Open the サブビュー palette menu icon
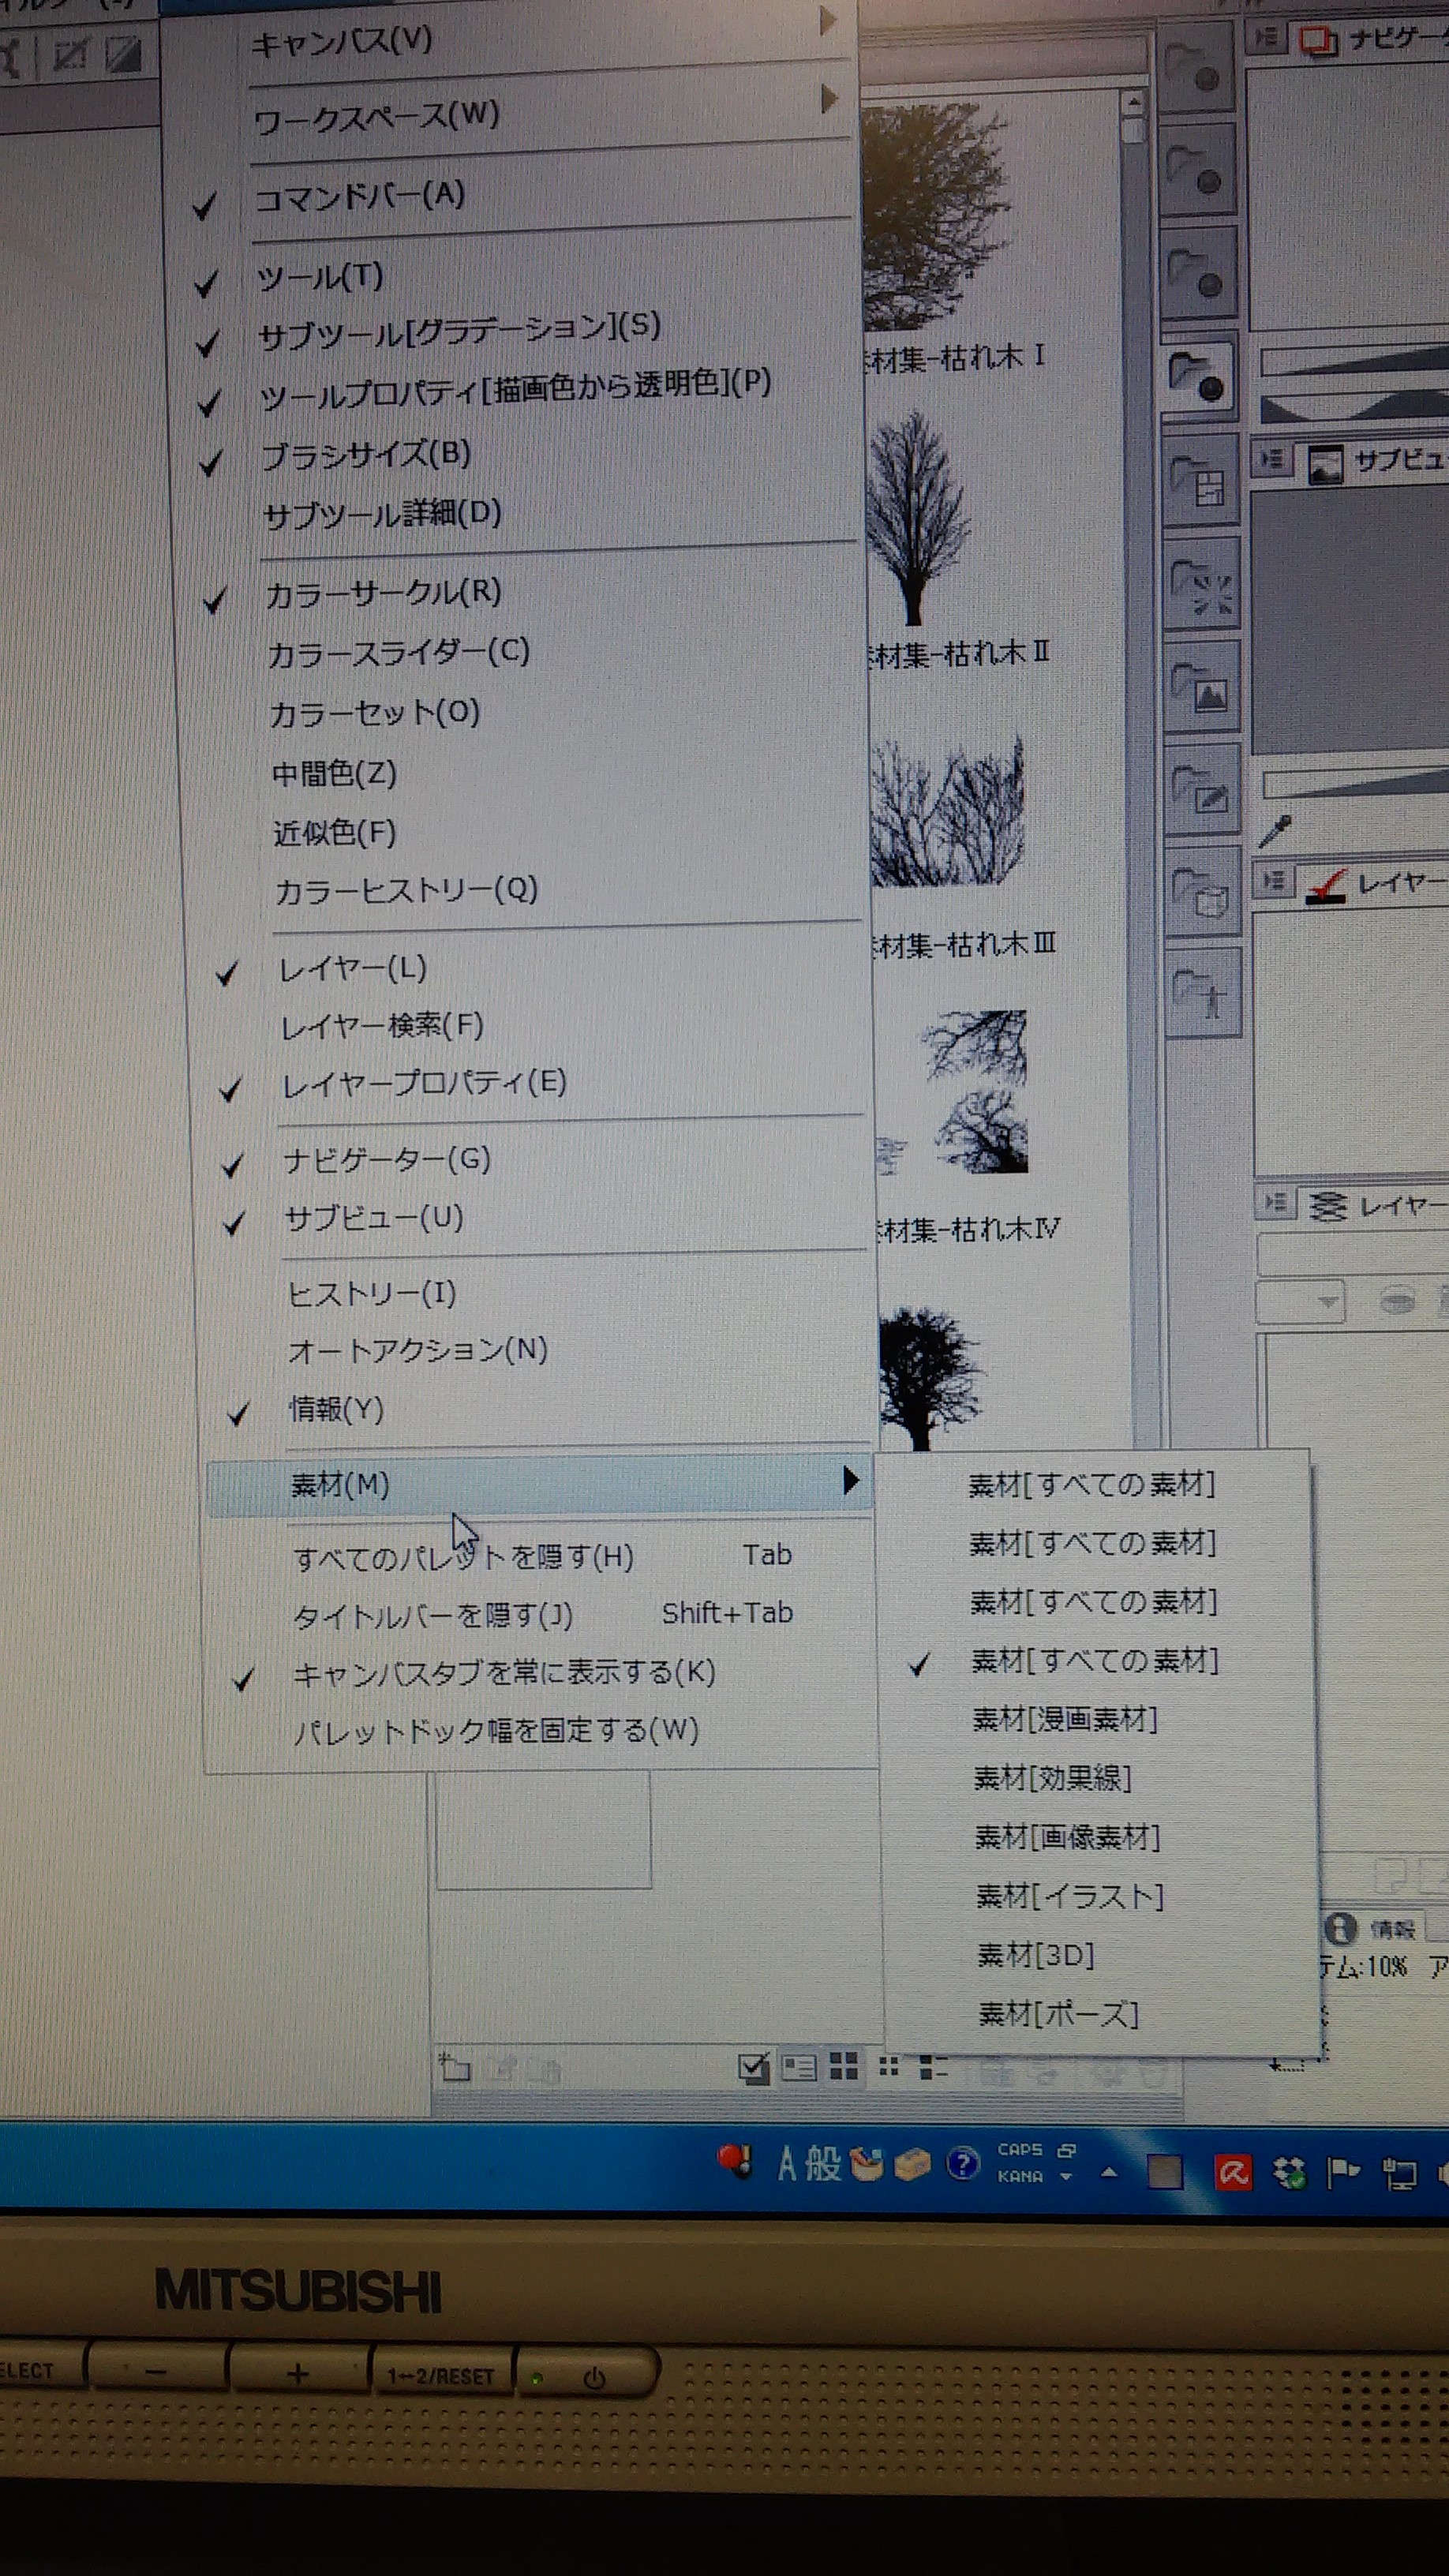The image size is (1449, 2576). tap(1272, 459)
